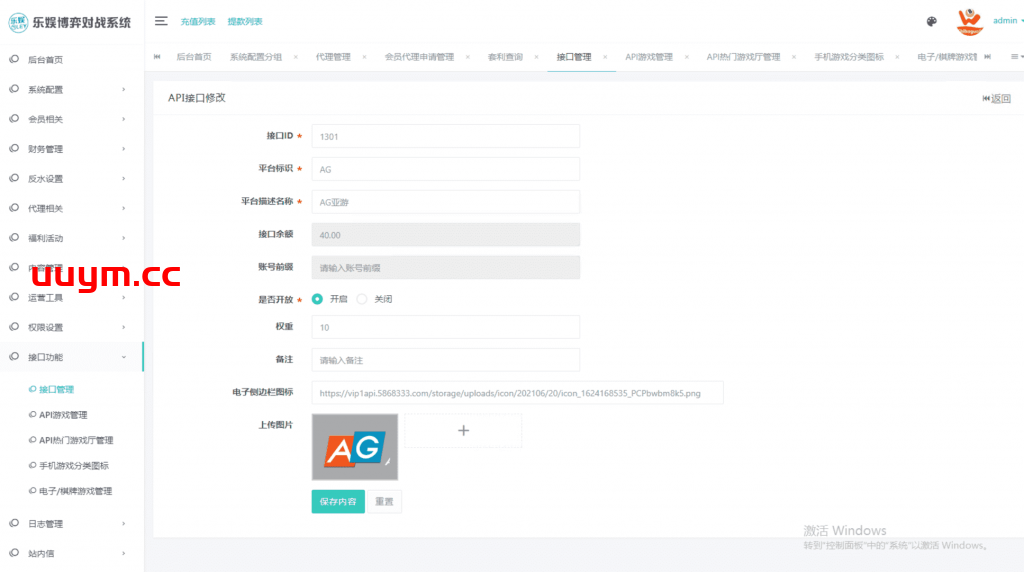Image resolution: width=1024 pixels, height=572 pixels.
Task: Expand the 财务管理 sidebar menu
Action: [x=71, y=149]
